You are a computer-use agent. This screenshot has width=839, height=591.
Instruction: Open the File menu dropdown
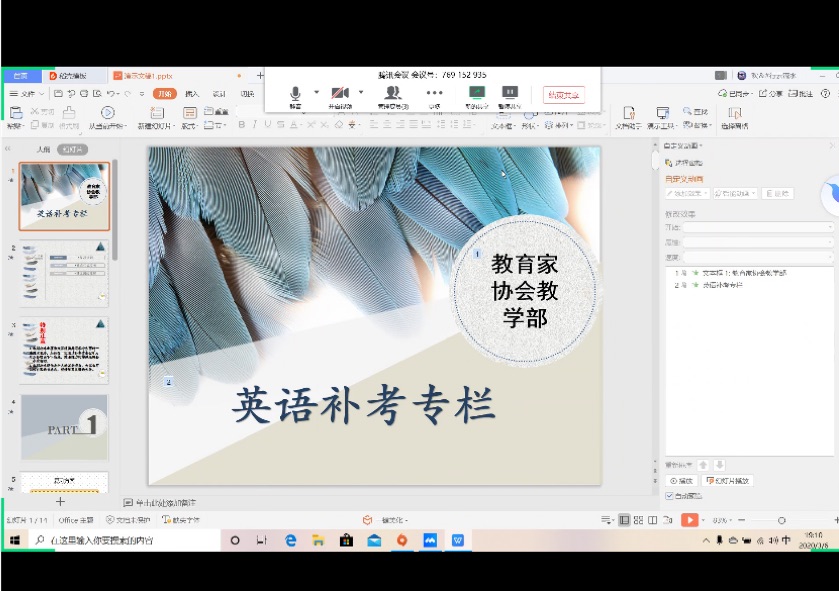[x=28, y=93]
